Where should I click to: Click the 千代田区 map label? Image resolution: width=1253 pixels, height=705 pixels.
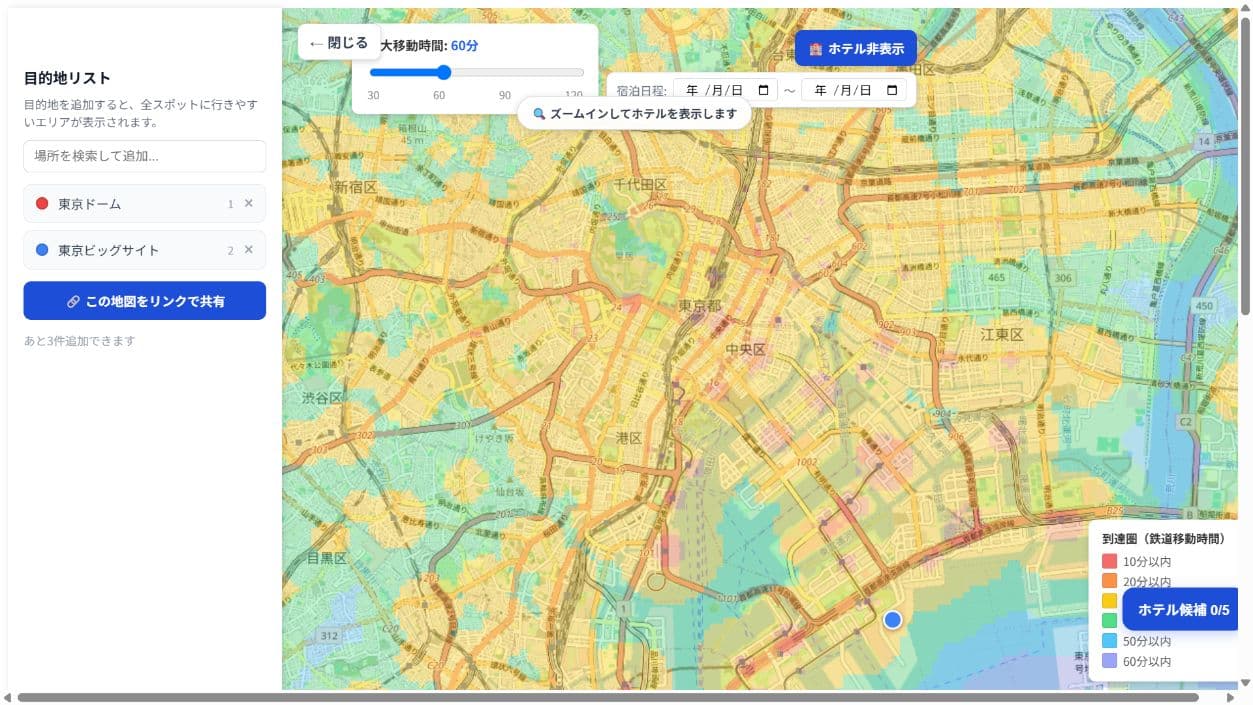click(x=640, y=185)
